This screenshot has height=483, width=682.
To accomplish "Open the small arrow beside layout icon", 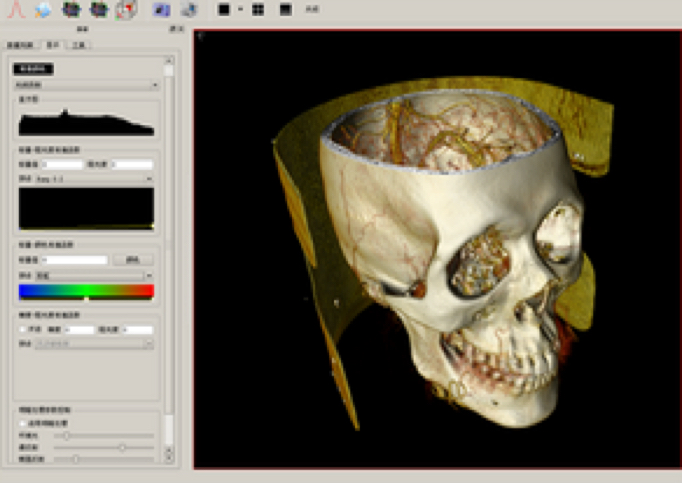I will [x=241, y=9].
